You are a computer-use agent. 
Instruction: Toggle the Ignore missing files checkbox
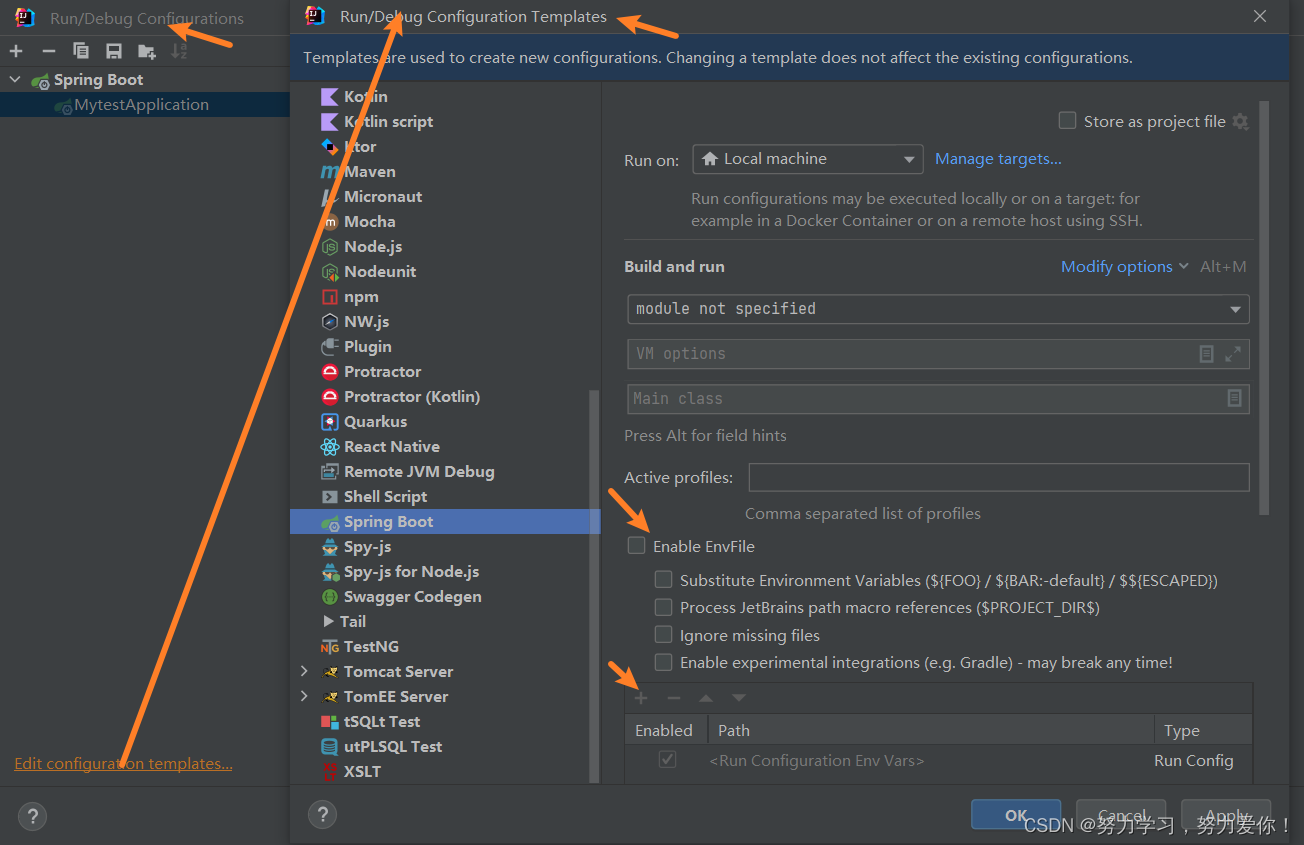coord(663,634)
